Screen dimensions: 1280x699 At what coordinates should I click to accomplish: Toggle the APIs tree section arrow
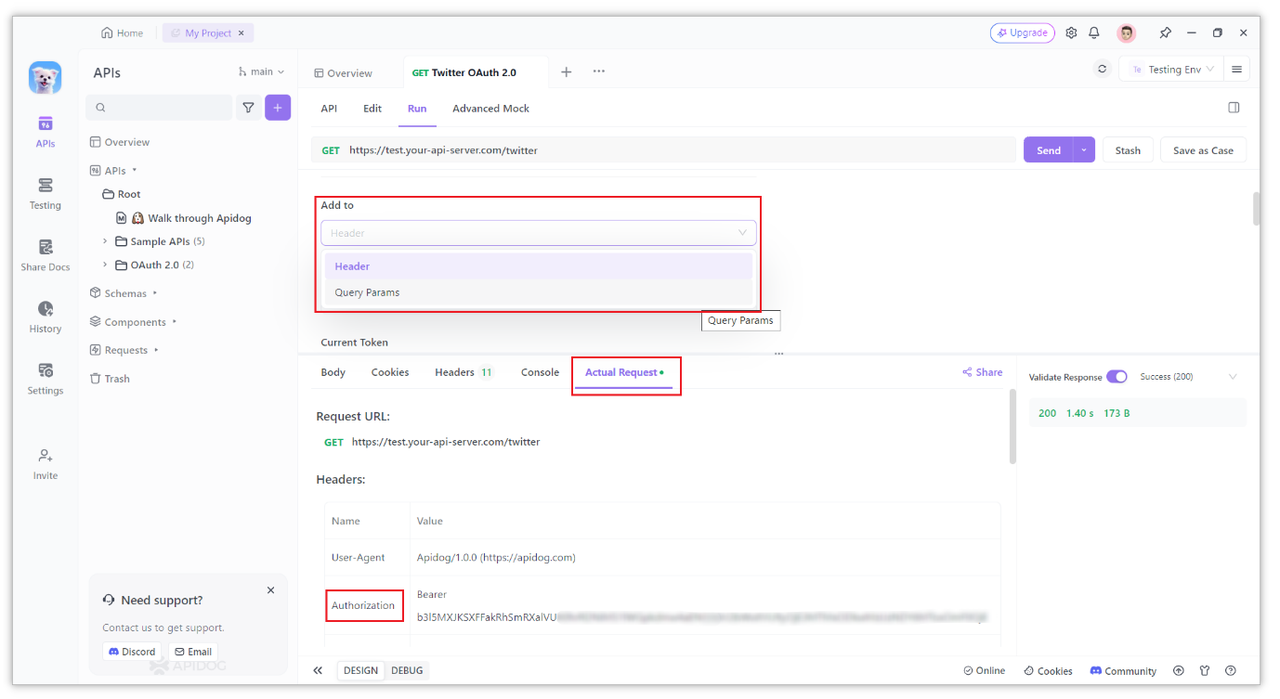(x=135, y=170)
